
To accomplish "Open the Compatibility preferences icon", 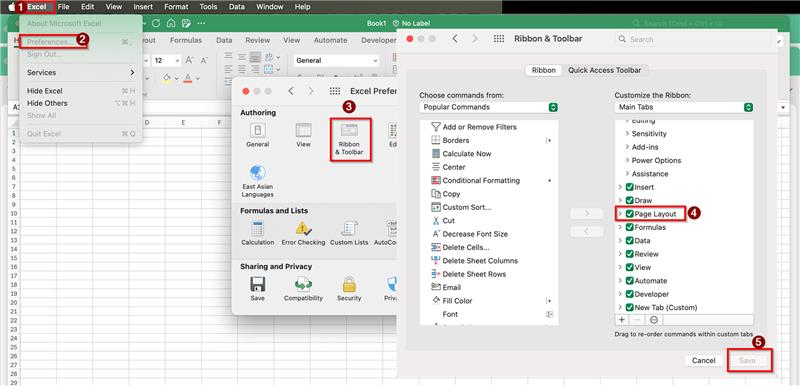I will coord(303,289).
